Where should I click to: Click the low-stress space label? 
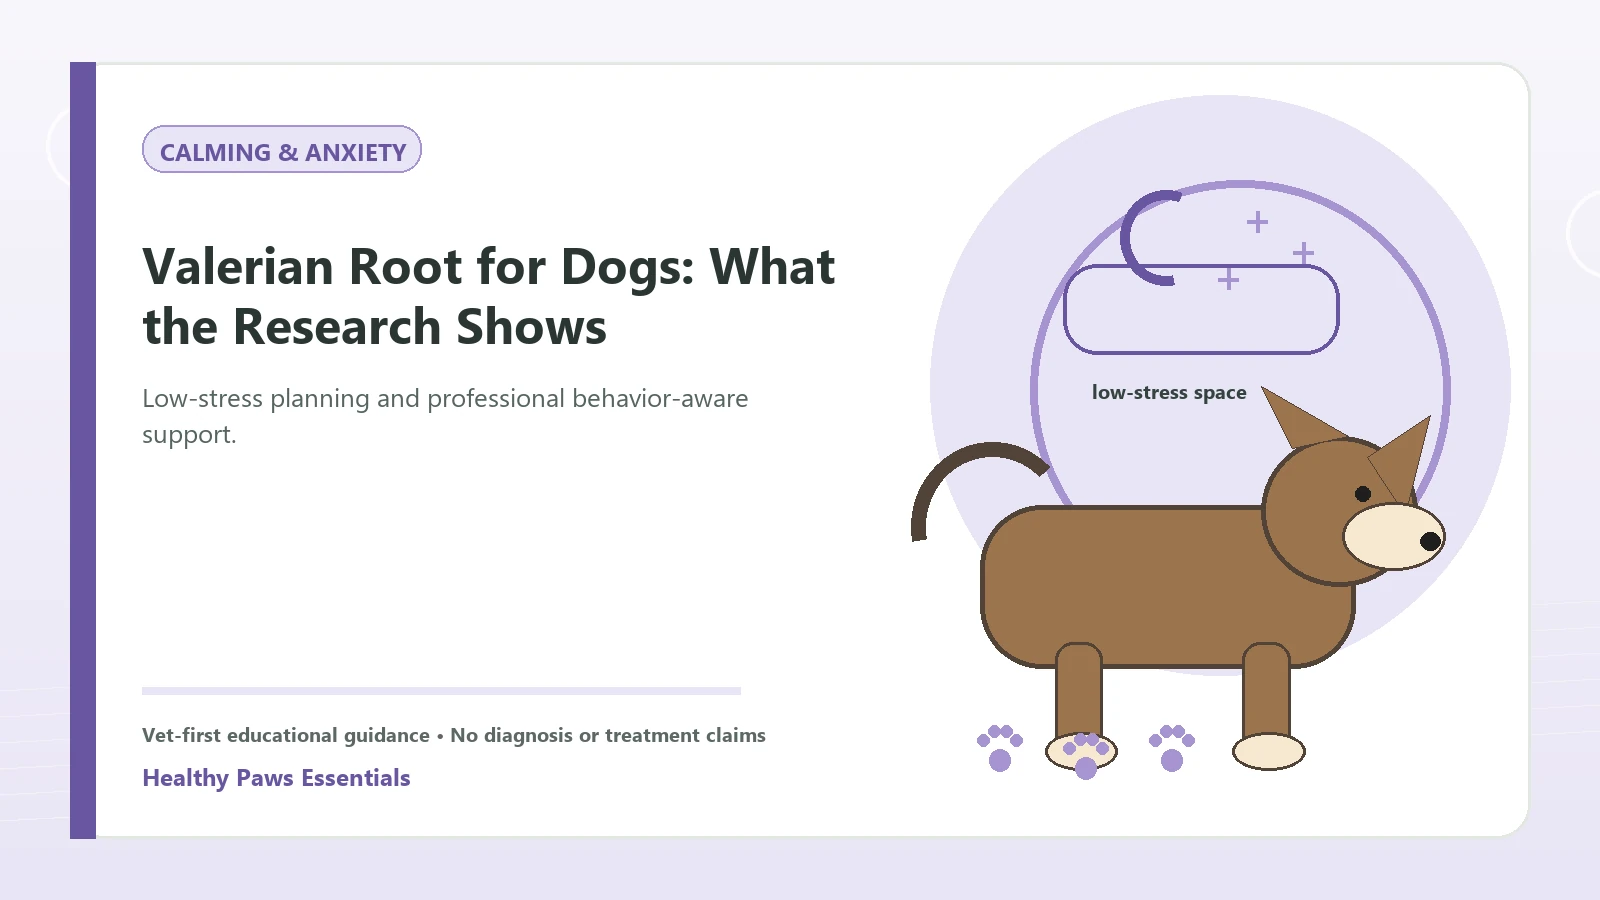point(1169,393)
